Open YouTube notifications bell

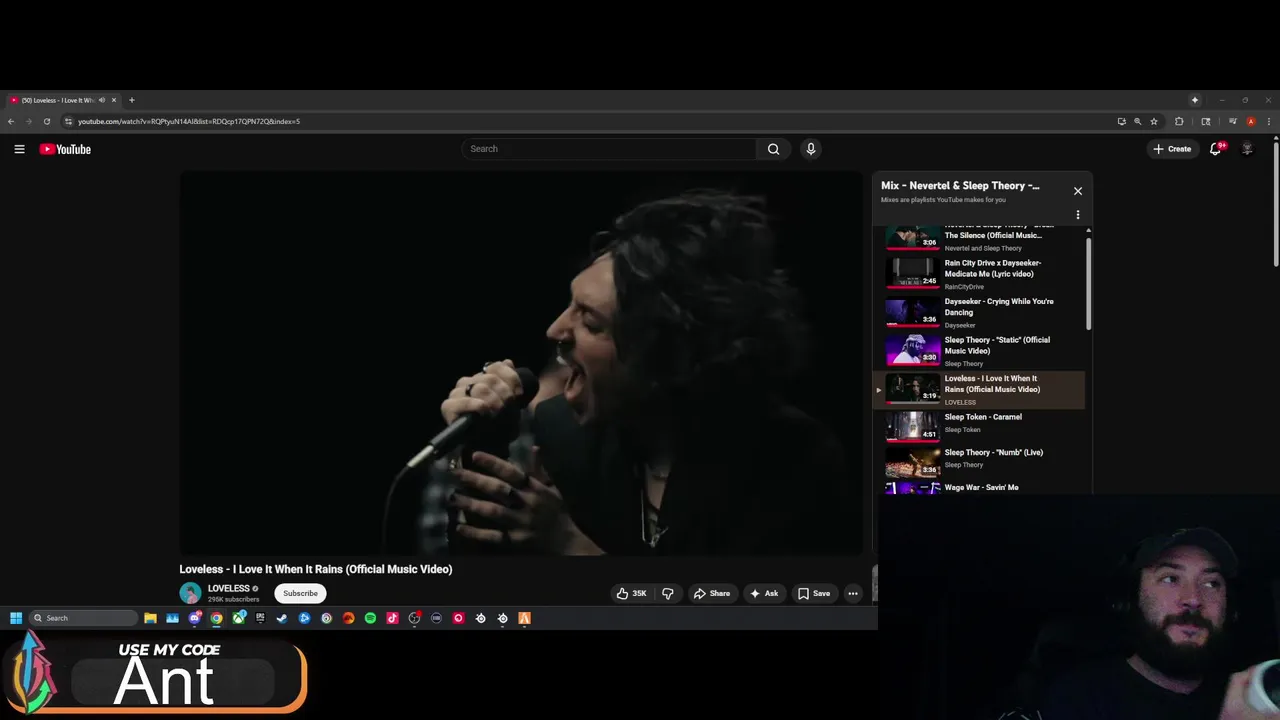click(1216, 149)
